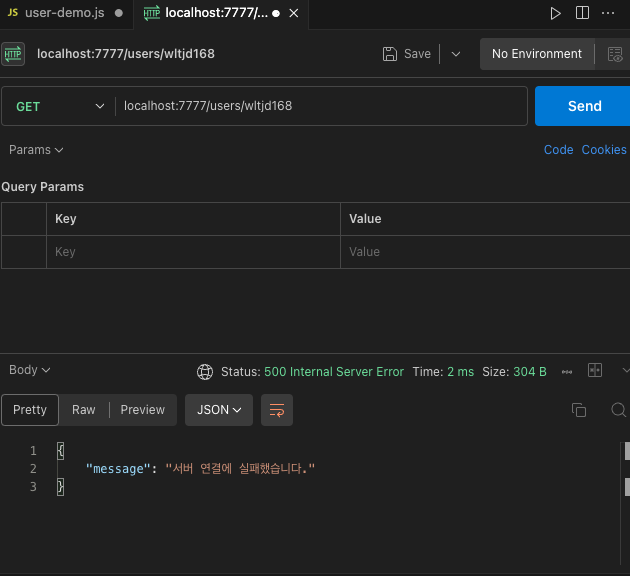
Task: Click the response Size 304 B value
Action: [530, 372]
